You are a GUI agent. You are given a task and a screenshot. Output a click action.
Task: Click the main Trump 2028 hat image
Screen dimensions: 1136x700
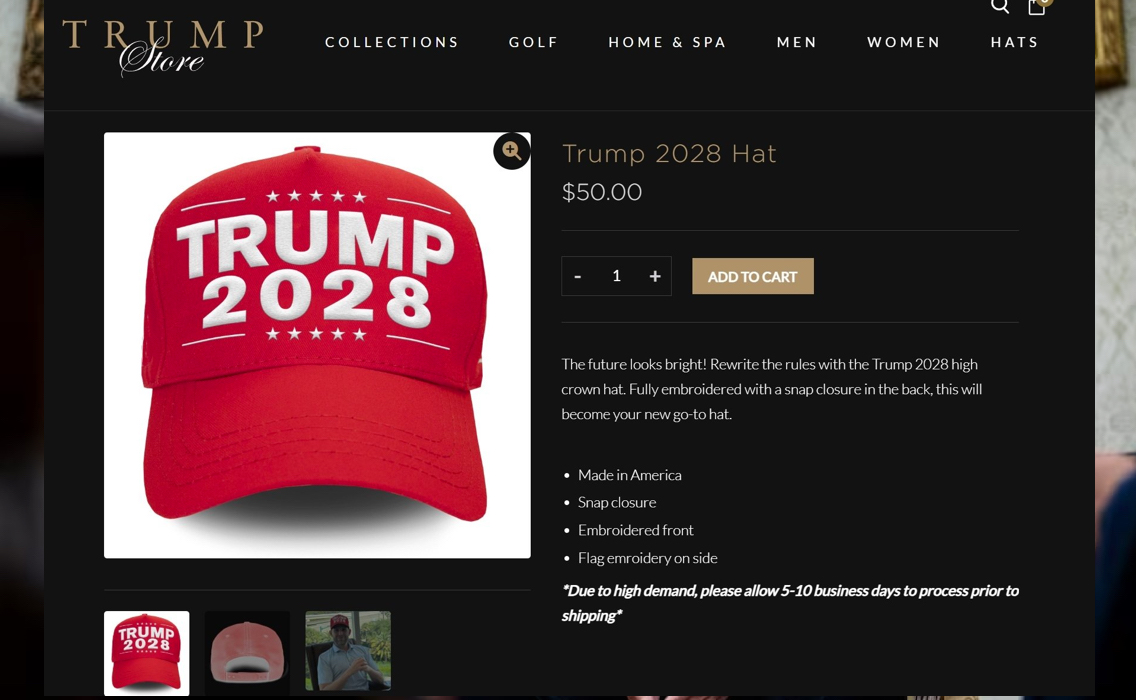click(317, 345)
